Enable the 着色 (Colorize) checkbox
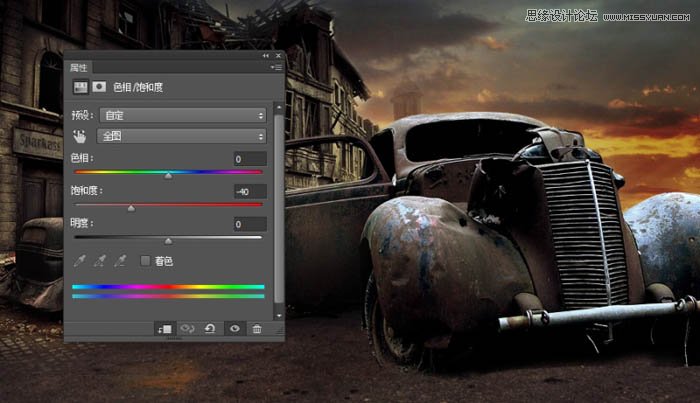Screen dimensions: 700x403 pyautogui.click(x=146, y=261)
